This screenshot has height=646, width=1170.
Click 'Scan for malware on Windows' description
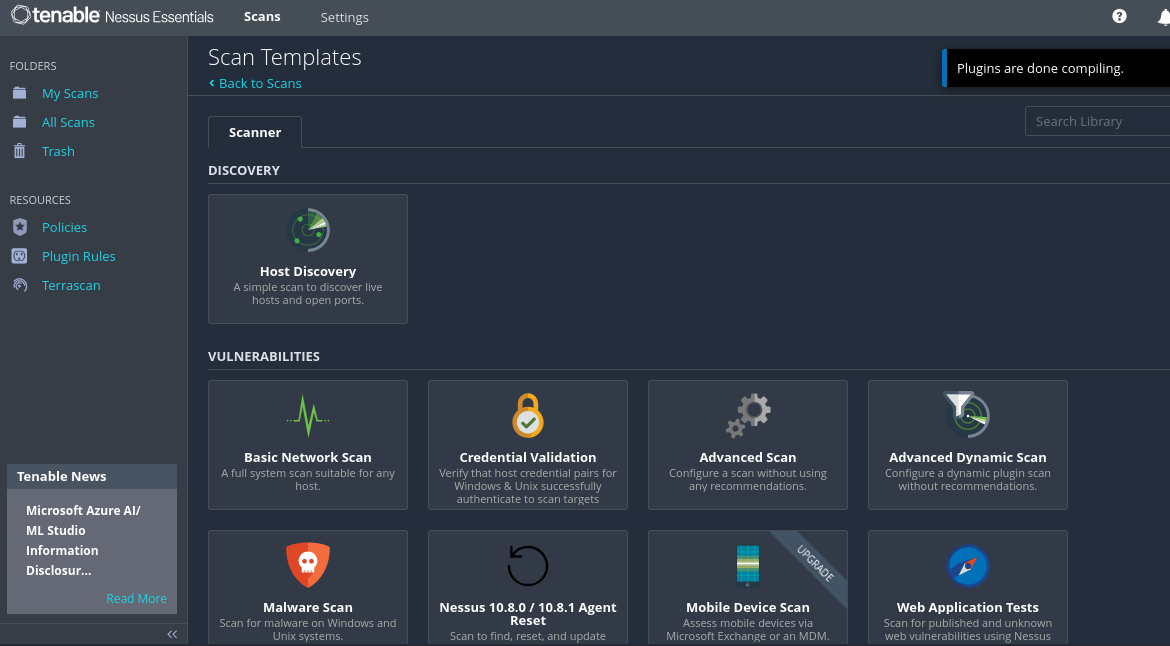(x=307, y=630)
